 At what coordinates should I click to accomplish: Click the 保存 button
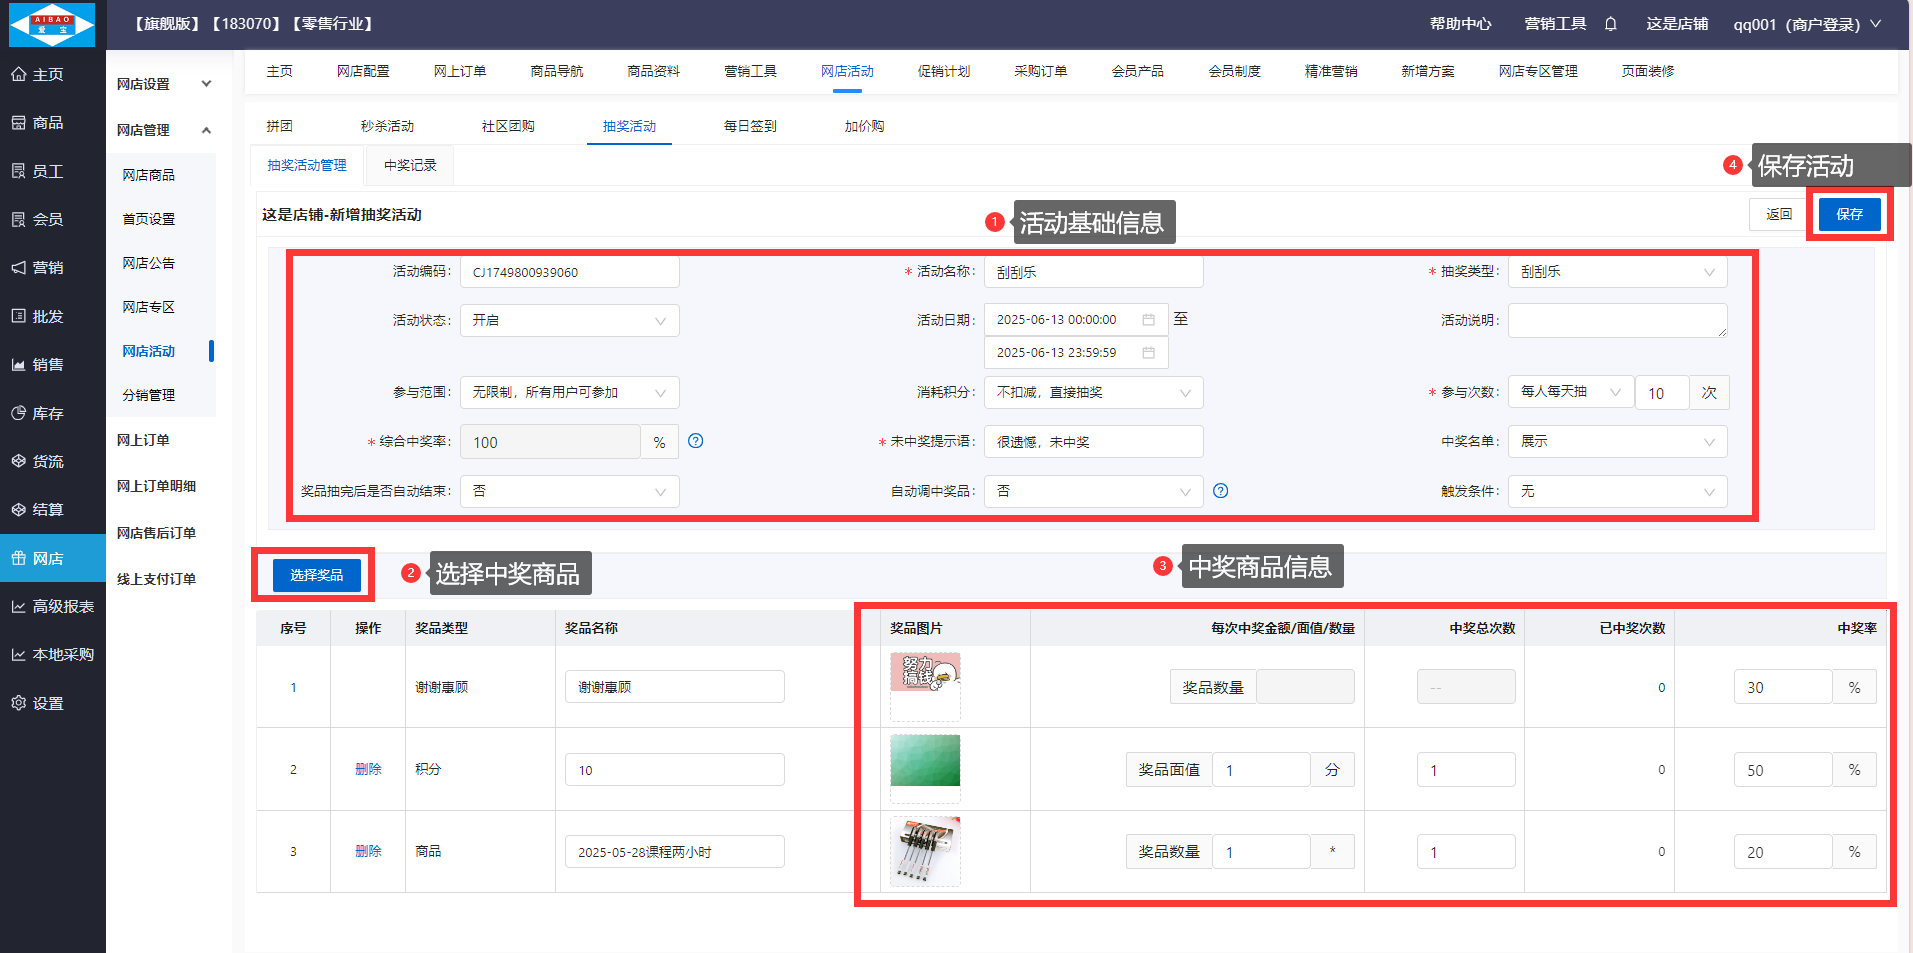point(1849,215)
